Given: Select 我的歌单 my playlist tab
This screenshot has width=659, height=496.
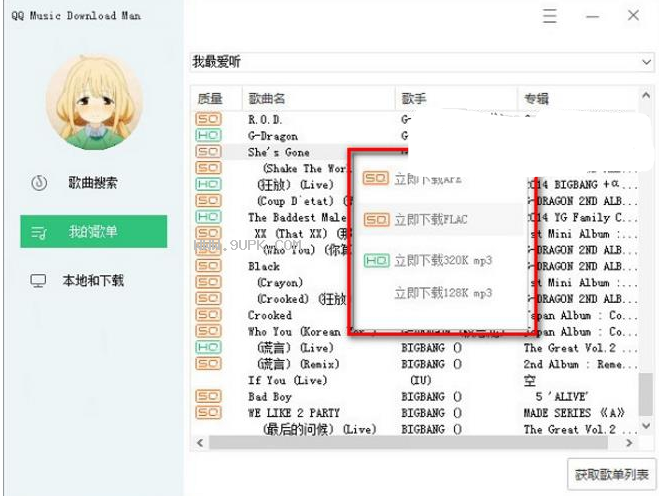Looking at the screenshot, I should [94, 232].
